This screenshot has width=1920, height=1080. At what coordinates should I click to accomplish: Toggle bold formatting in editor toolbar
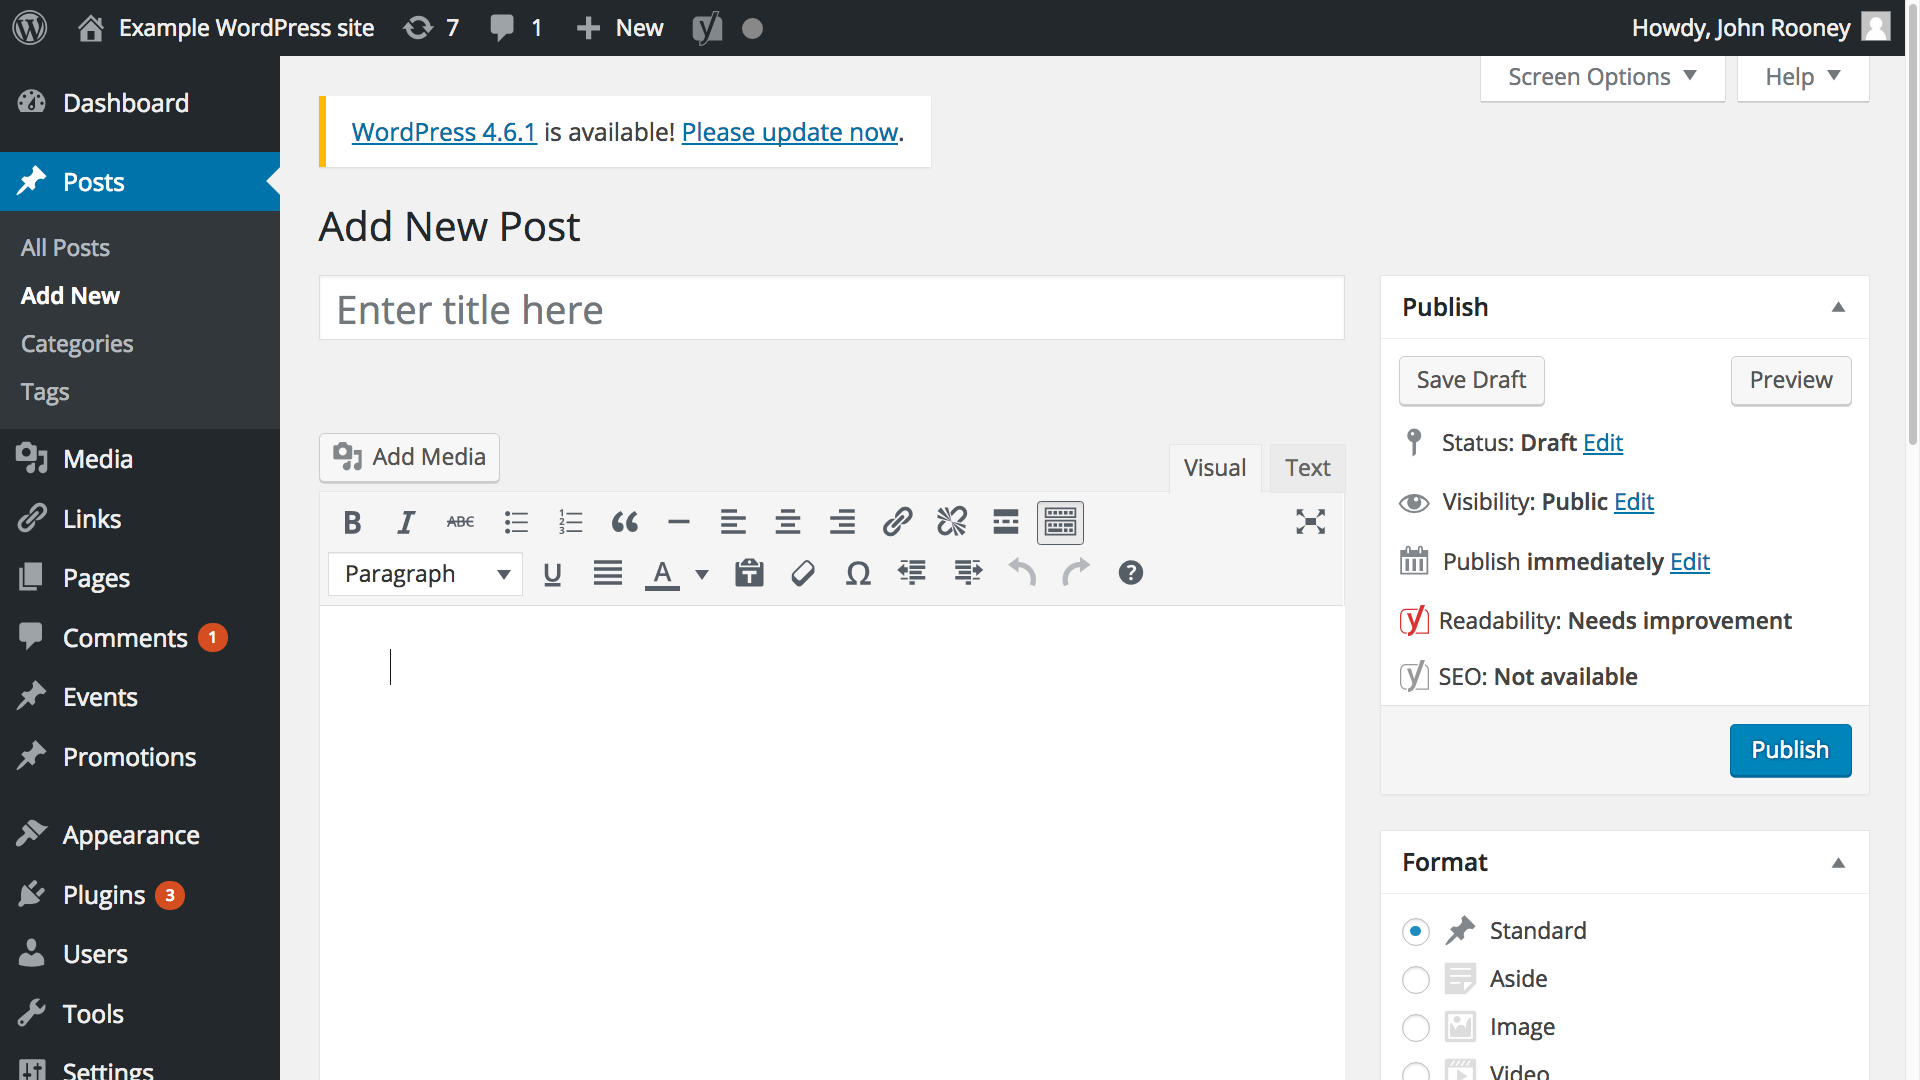coord(352,522)
